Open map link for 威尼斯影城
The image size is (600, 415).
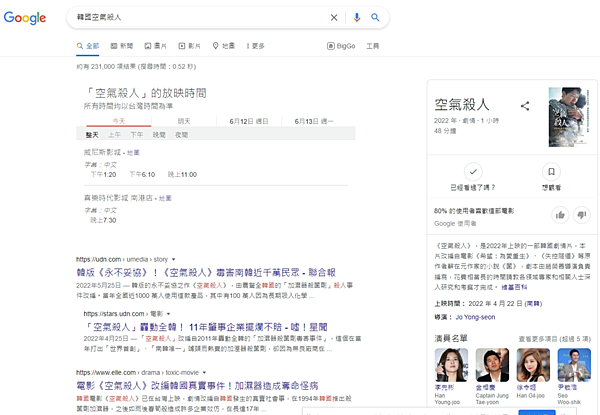pyautogui.click(x=133, y=153)
